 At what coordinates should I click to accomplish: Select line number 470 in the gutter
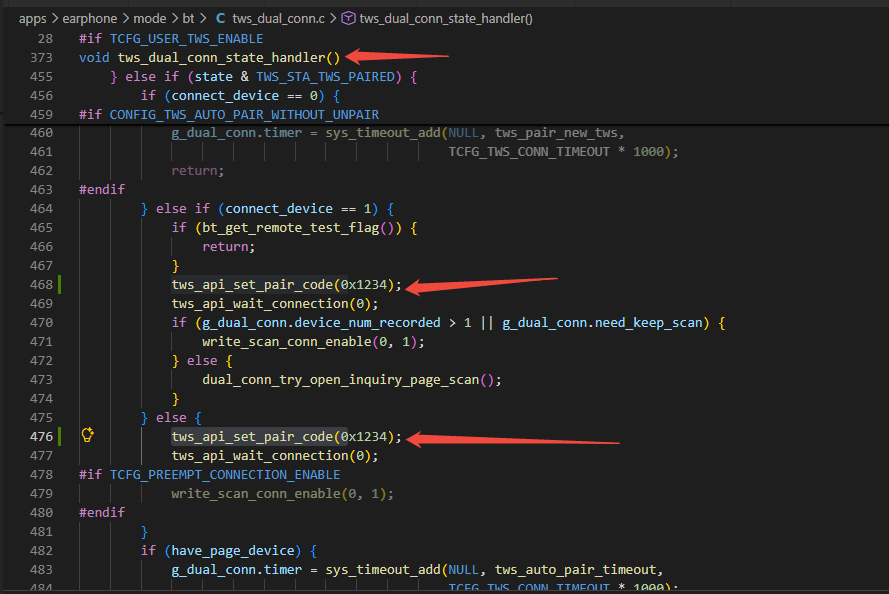(x=41, y=323)
